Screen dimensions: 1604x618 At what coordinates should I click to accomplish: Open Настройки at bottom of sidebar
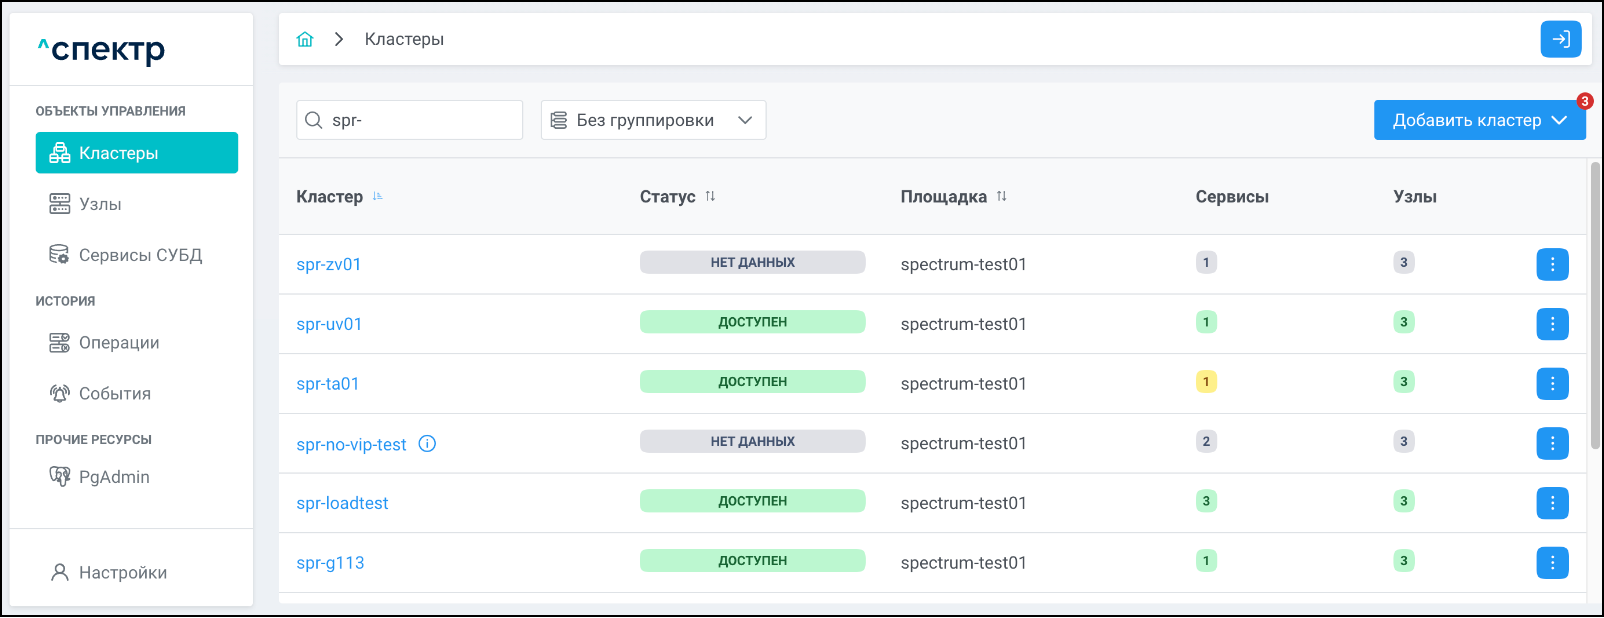pyautogui.click(x=122, y=573)
